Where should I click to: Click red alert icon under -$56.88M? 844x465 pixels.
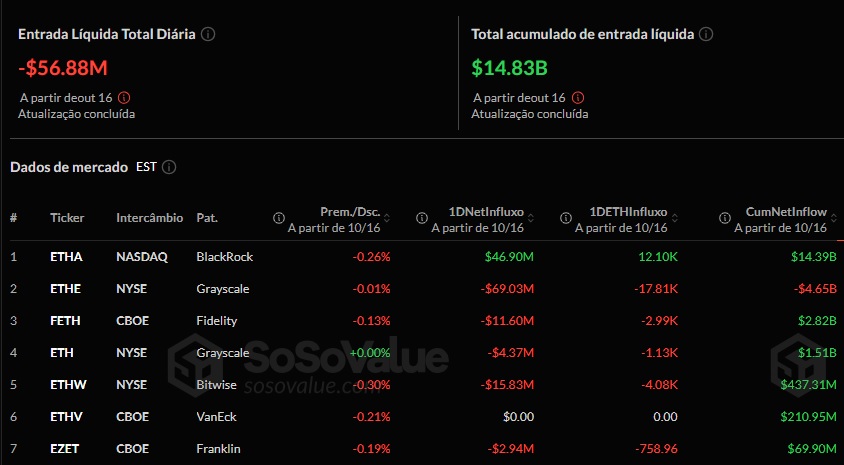[x=124, y=98]
